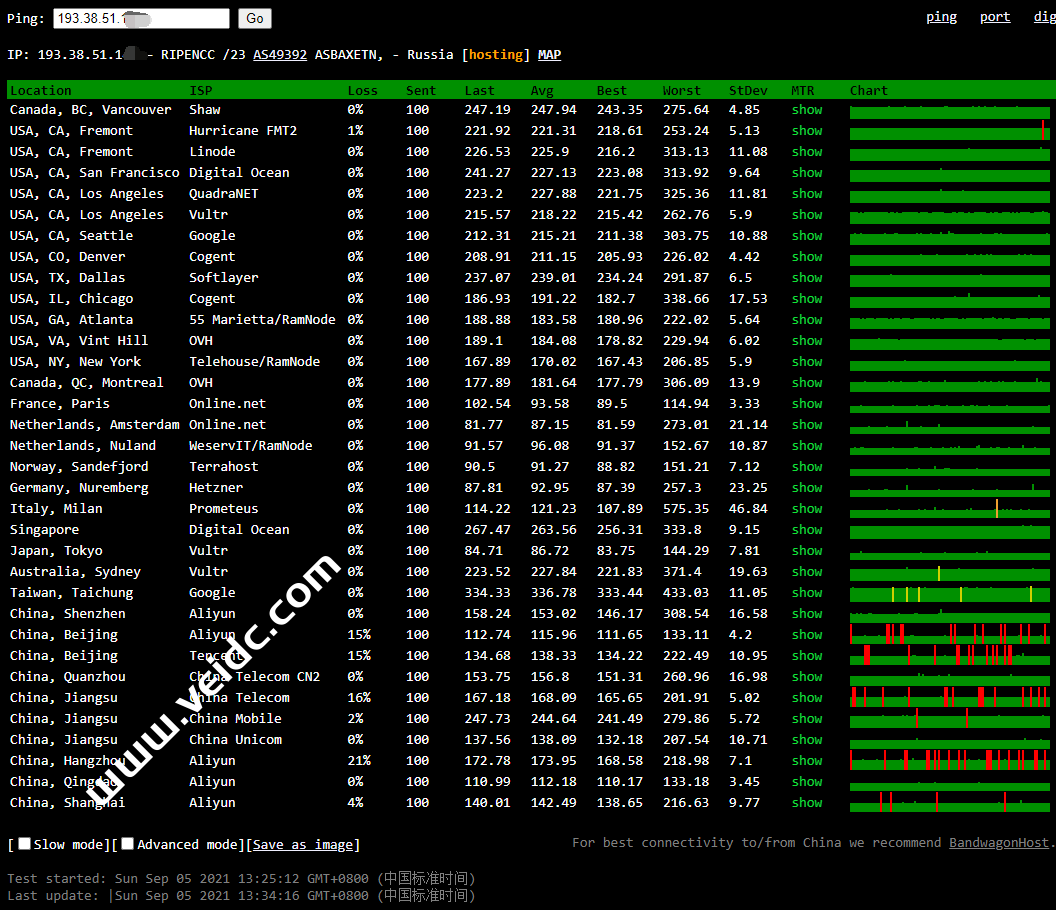Show MTR for Canada Vancouver Shaw

pos(807,110)
